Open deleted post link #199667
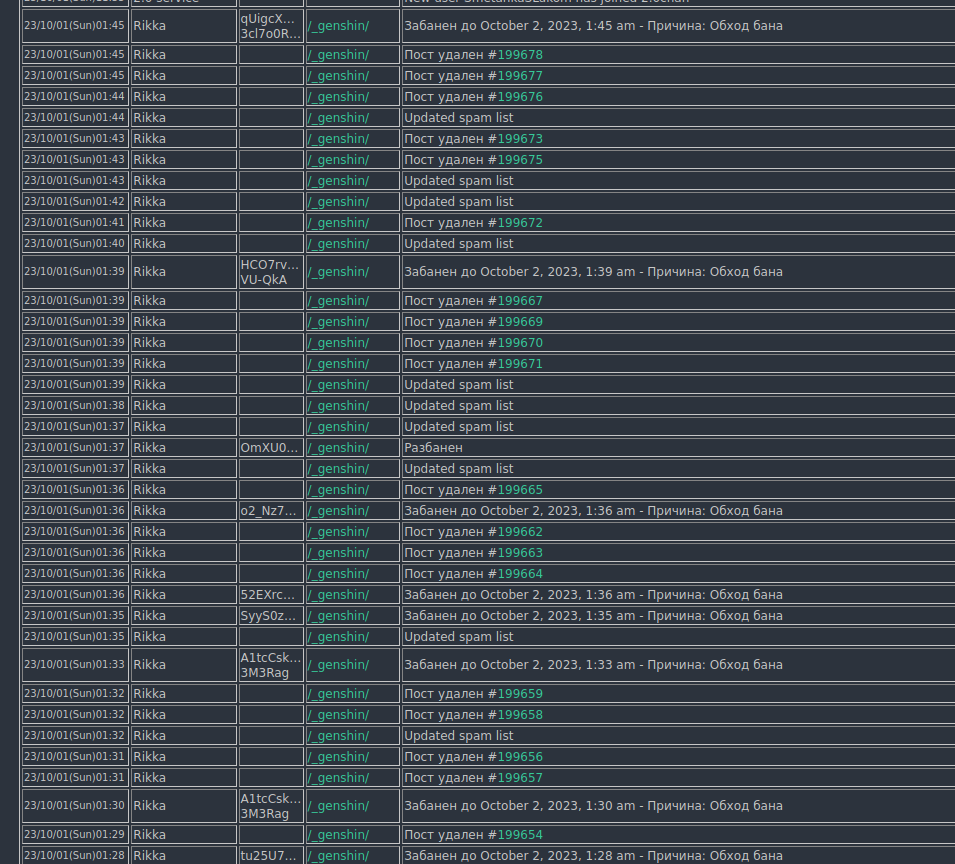 click(x=520, y=301)
